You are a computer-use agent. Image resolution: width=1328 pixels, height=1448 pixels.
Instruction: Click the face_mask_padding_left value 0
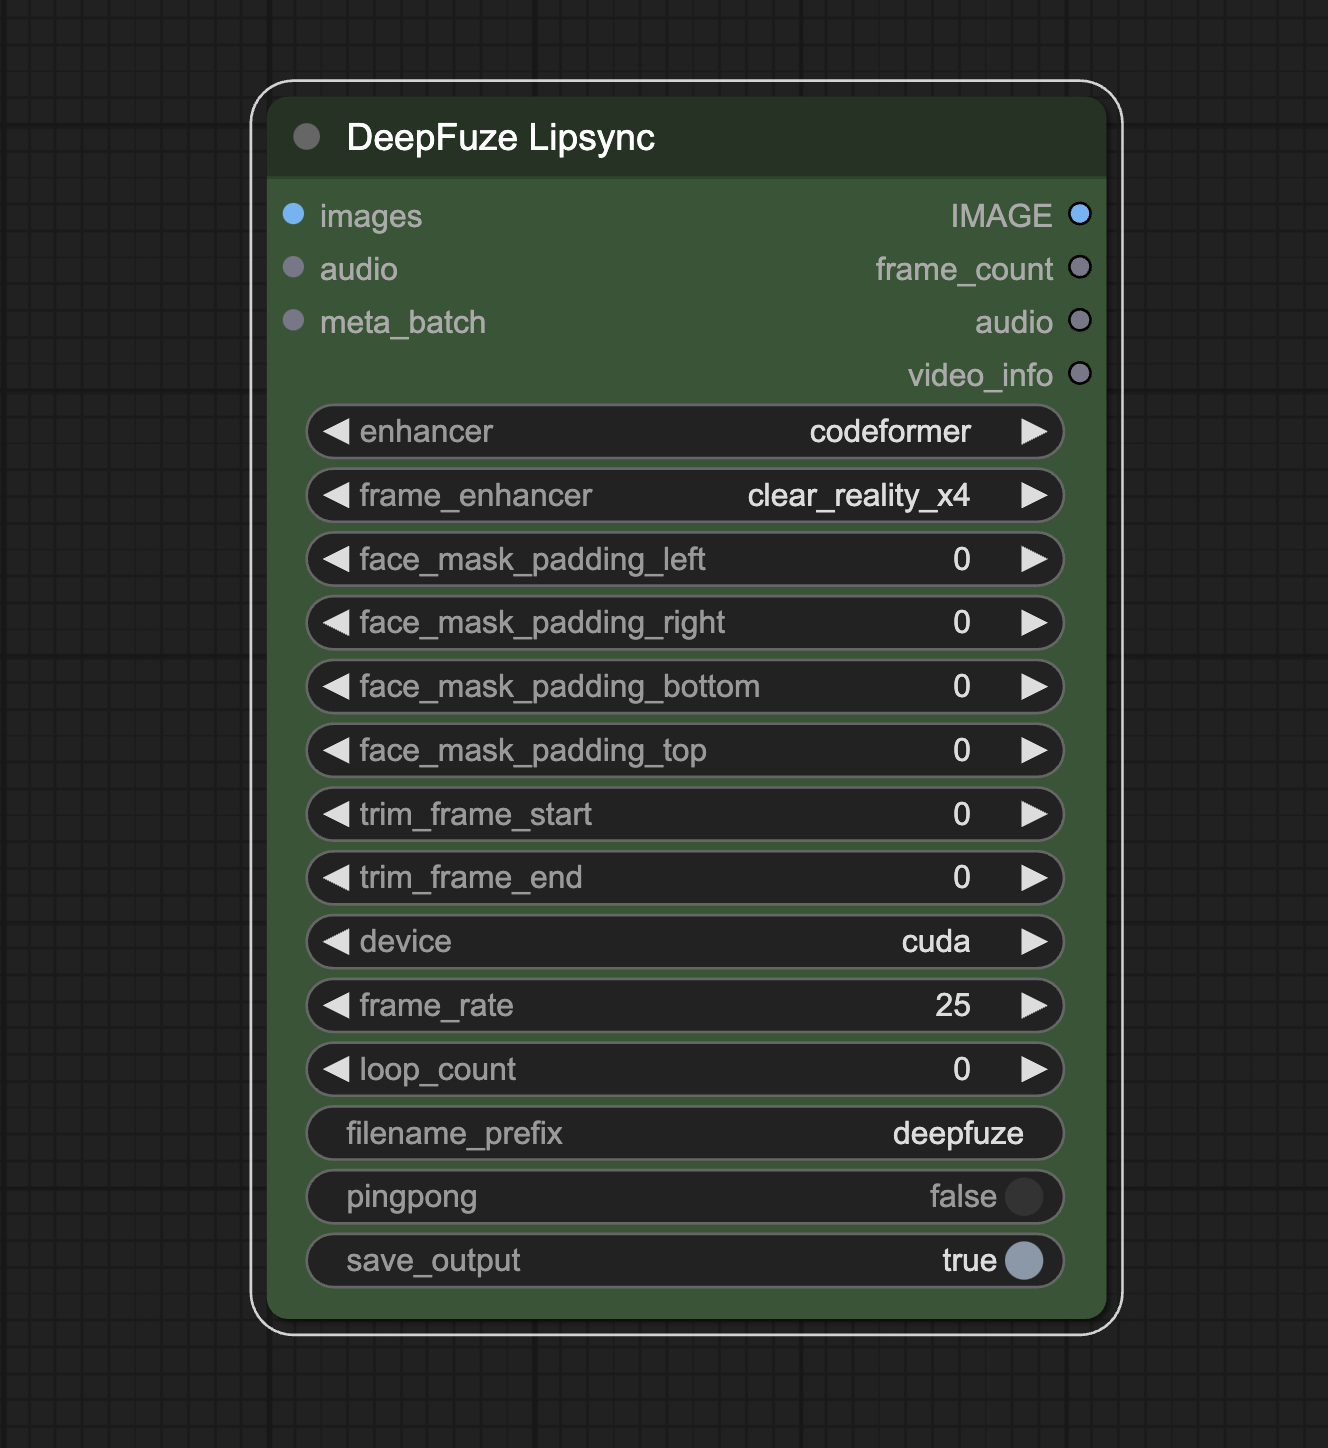point(962,560)
